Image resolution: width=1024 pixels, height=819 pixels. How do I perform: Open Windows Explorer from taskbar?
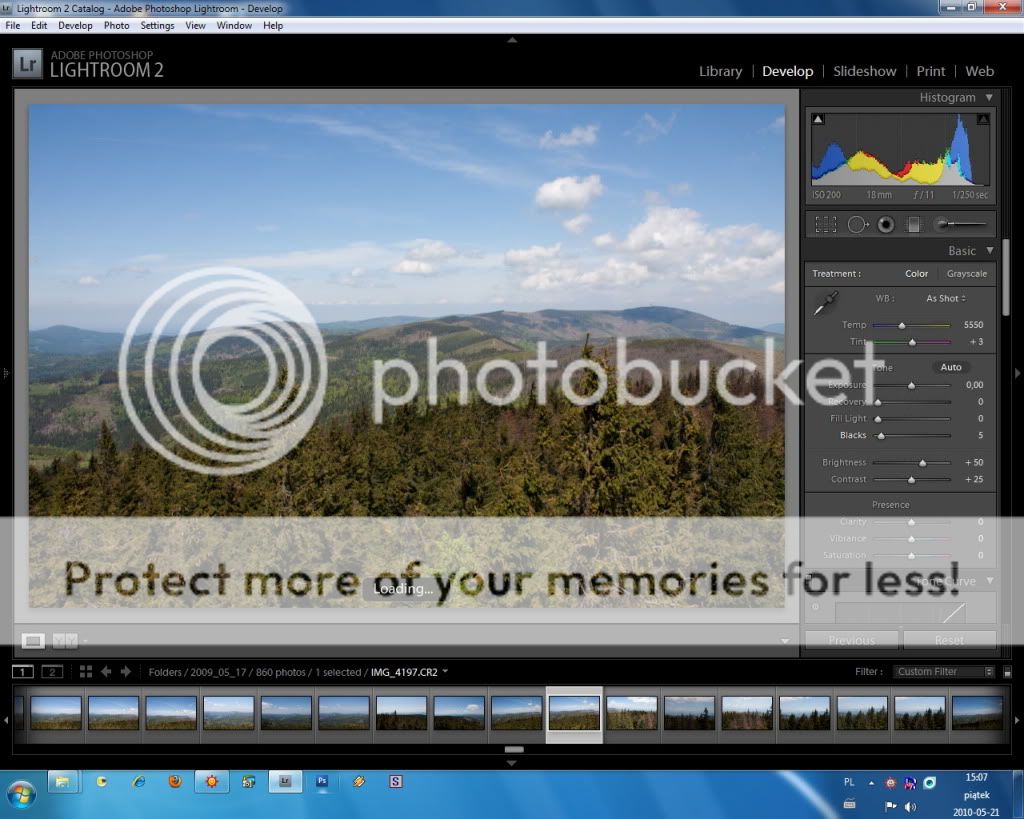click(63, 782)
